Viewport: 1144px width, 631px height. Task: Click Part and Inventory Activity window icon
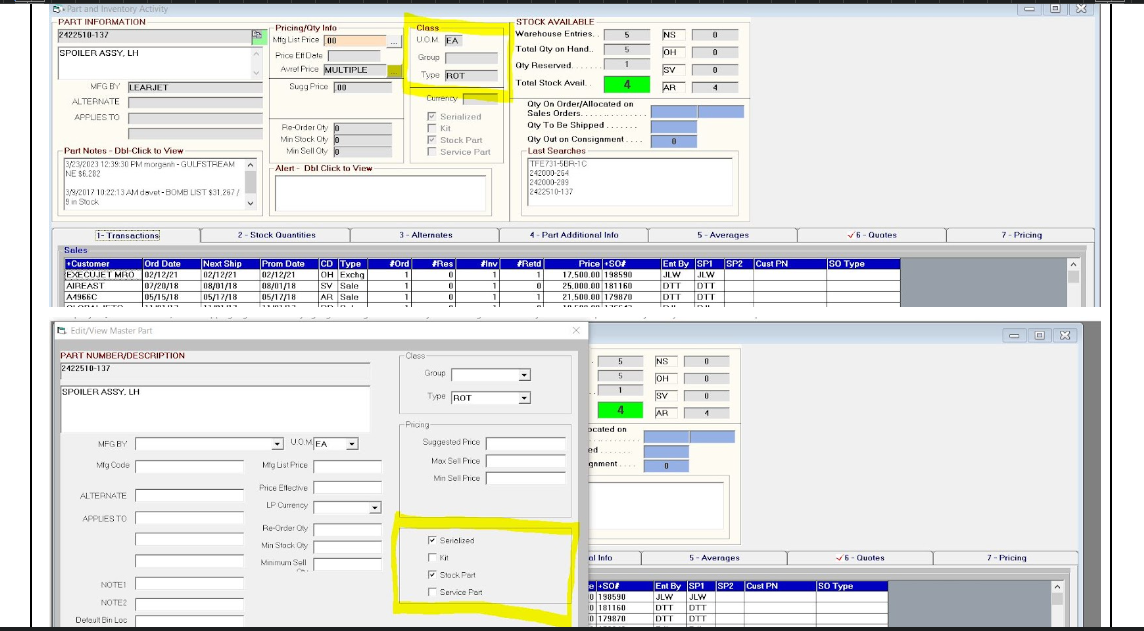point(57,8)
